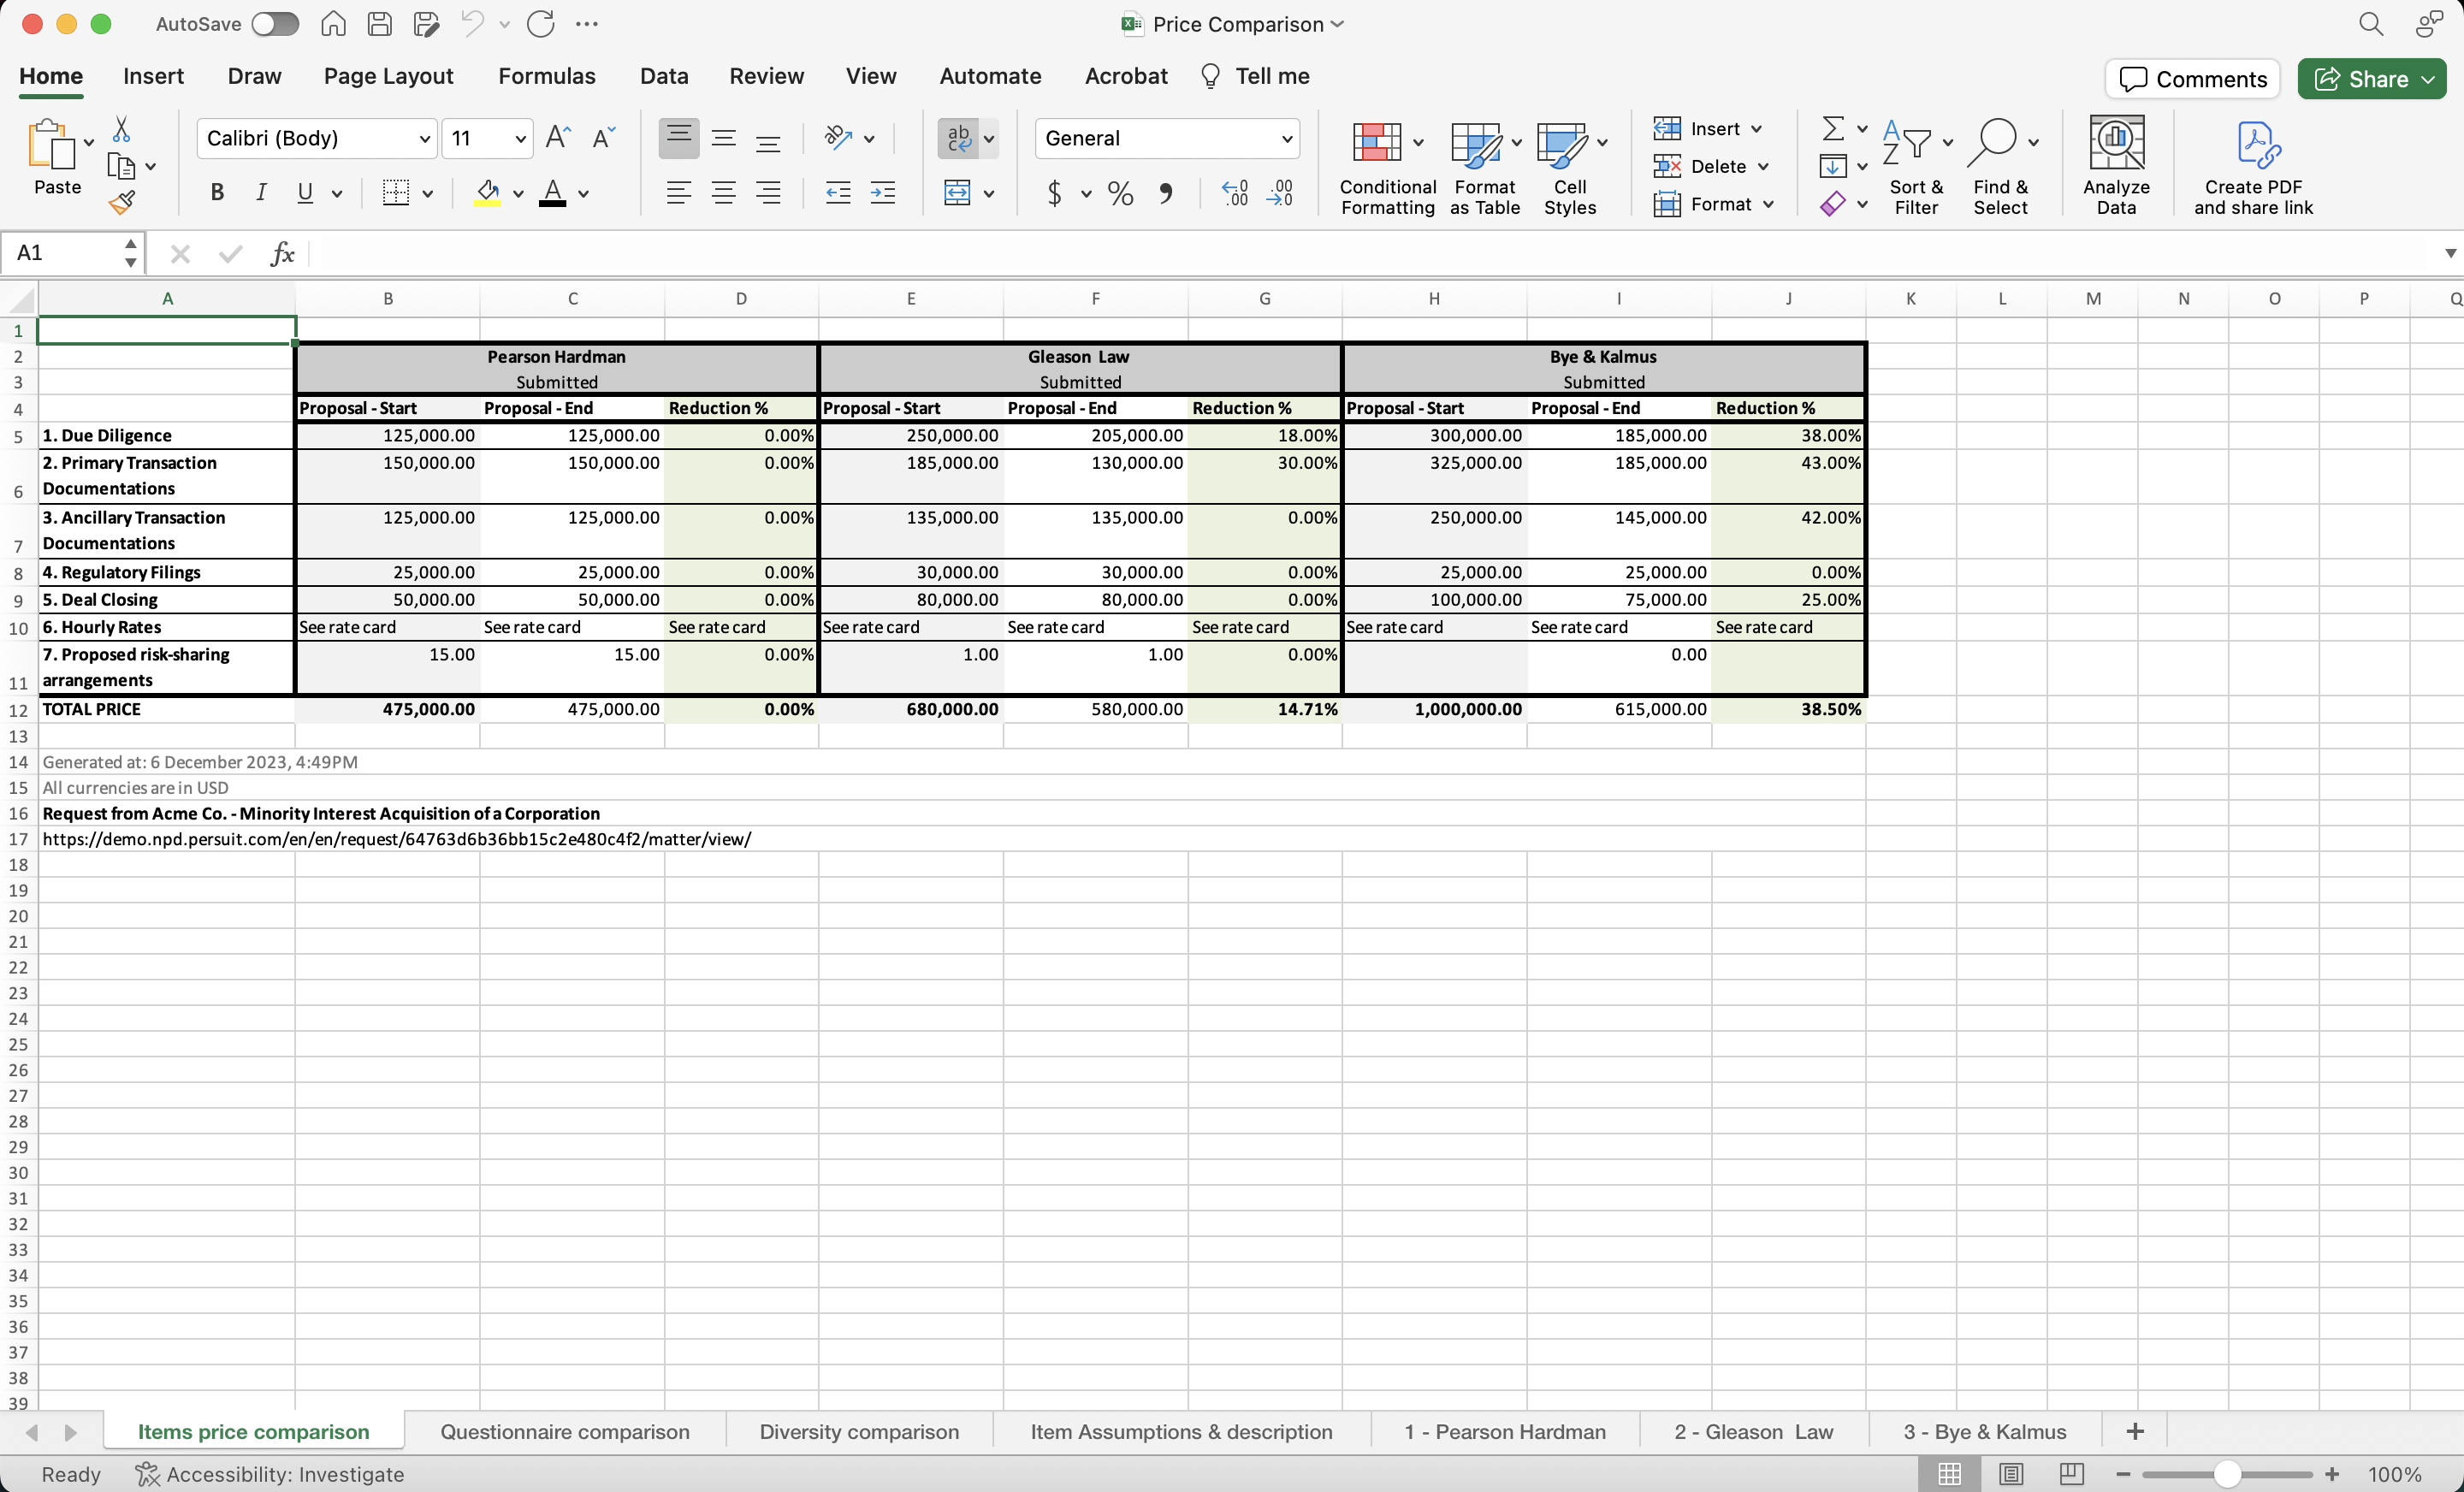Open the Review ribbon tab
This screenshot has width=2464, height=1492.
click(766, 76)
